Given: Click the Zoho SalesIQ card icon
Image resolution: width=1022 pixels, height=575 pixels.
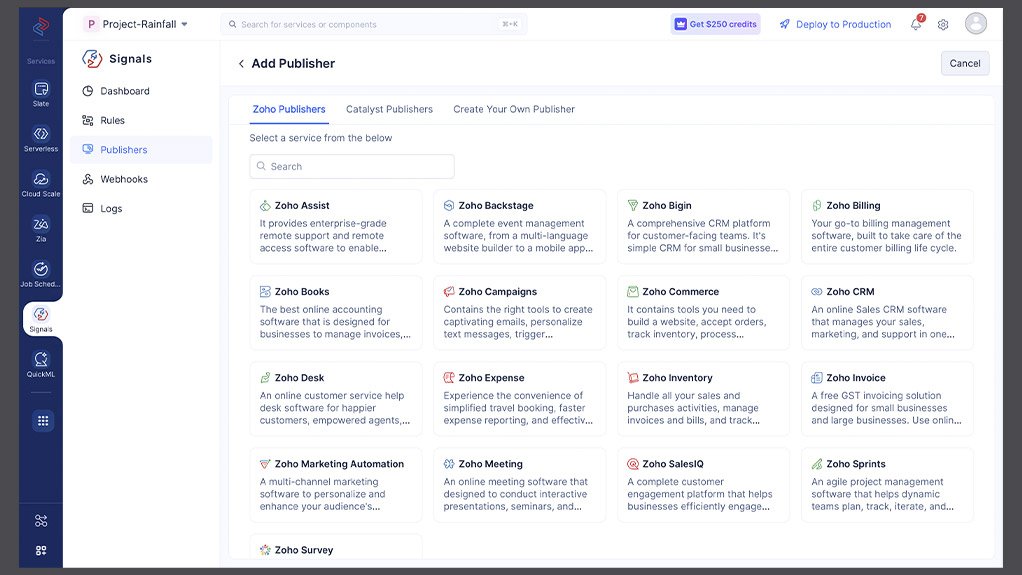Looking at the screenshot, I should point(633,464).
